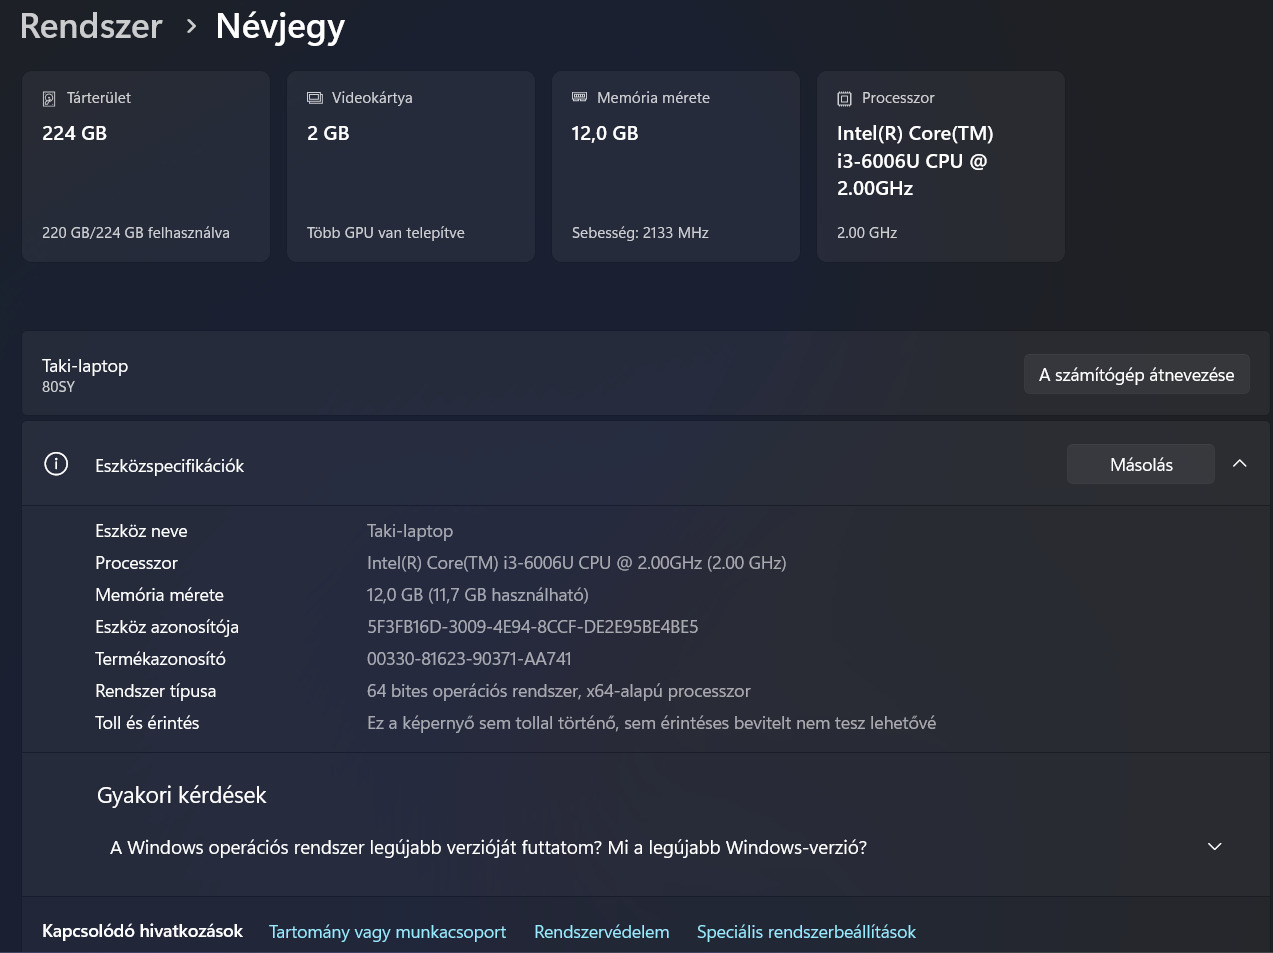Open Tartomány vagy munkacsoport link
1273x953 pixels.
point(387,932)
